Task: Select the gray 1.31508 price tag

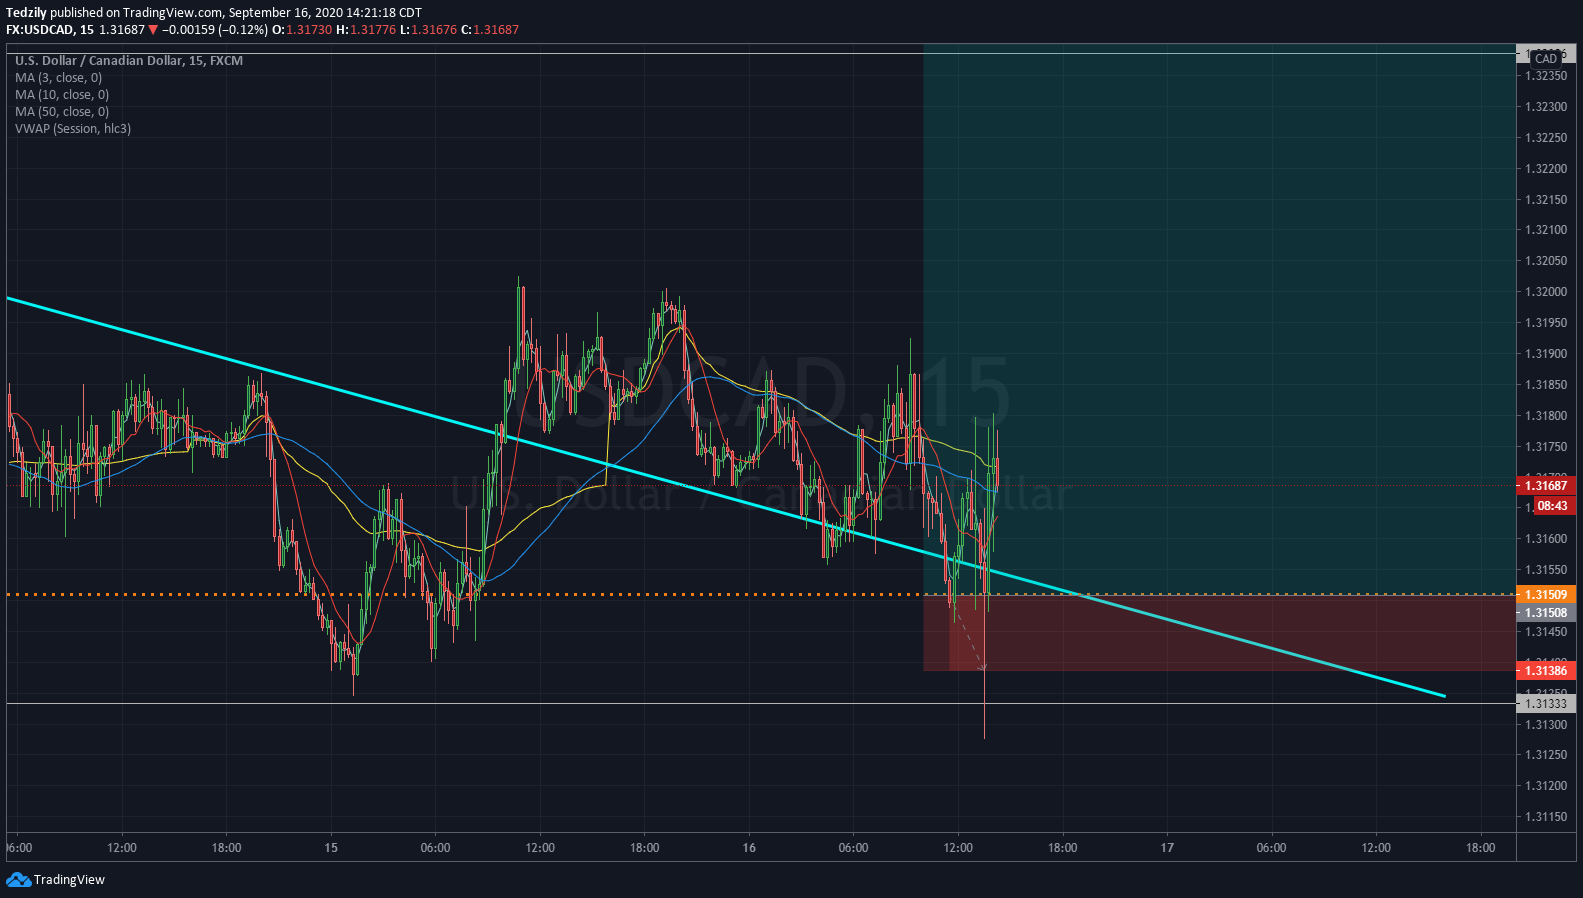Action: [1546, 613]
